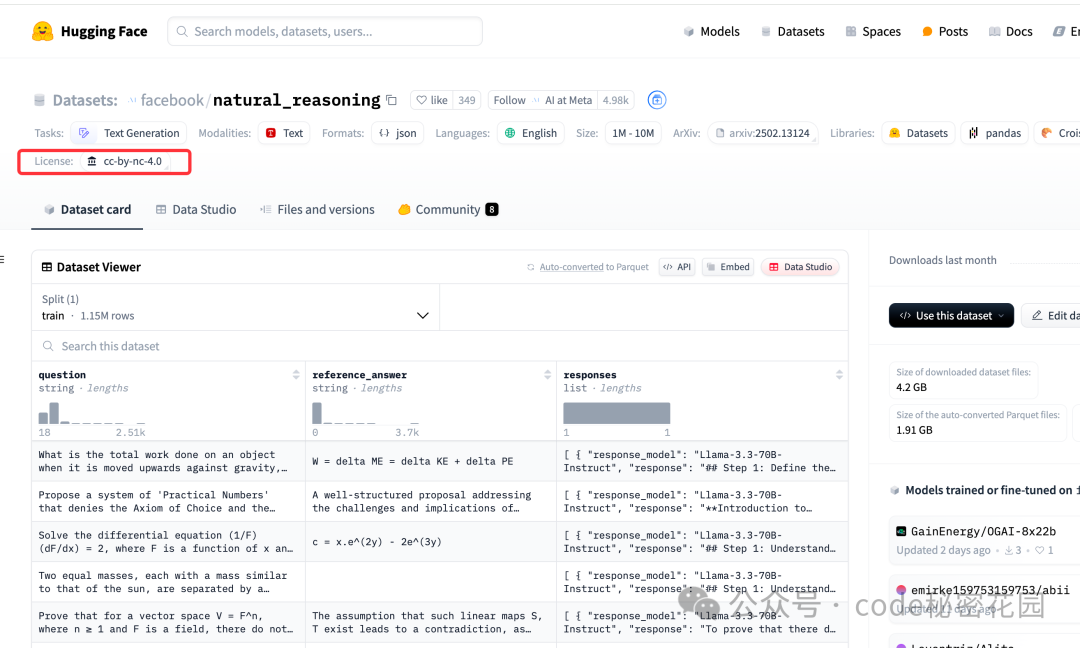The image size is (1080, 648).
Task: Expand the Split train dropdown
Action: (x=236, y=307)
